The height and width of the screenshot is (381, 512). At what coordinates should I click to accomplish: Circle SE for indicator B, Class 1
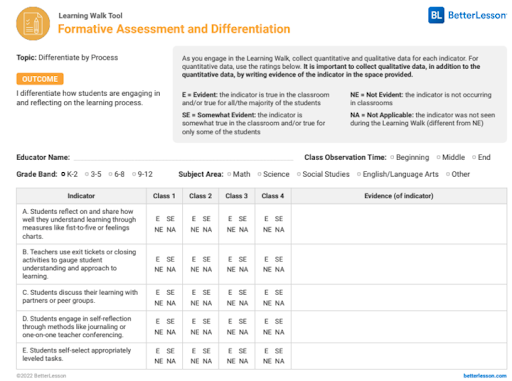click(x=171, y=259)
